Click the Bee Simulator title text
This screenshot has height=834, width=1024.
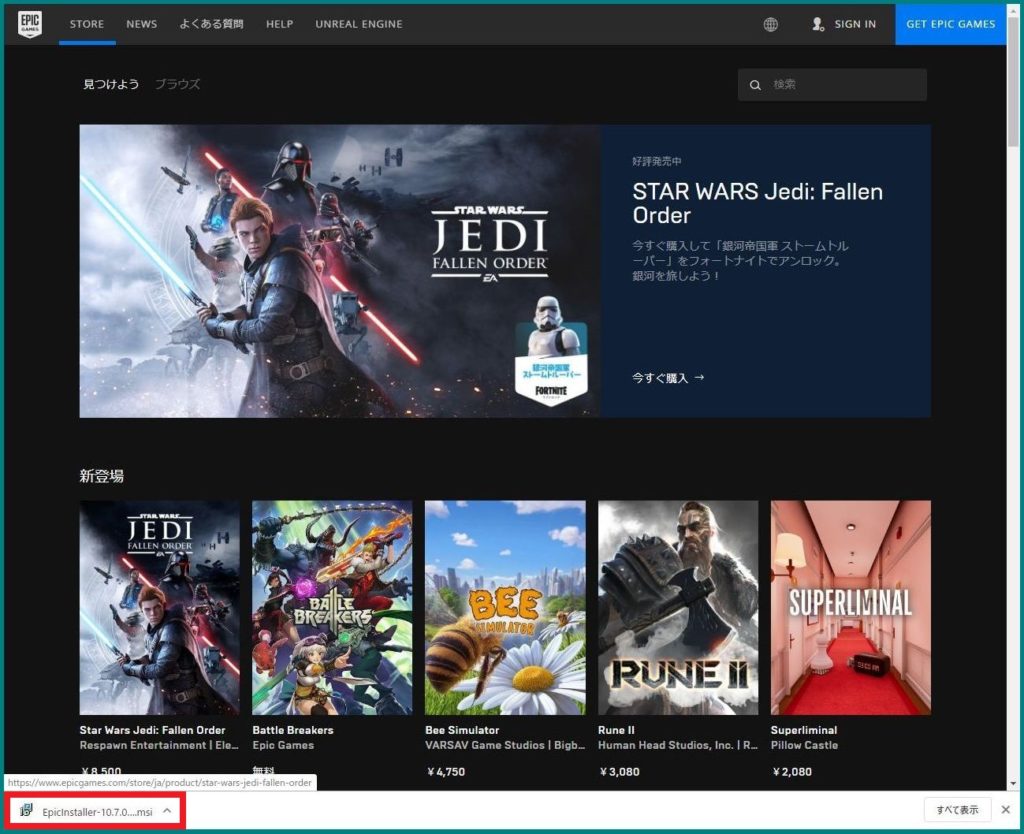pos(462,730)
